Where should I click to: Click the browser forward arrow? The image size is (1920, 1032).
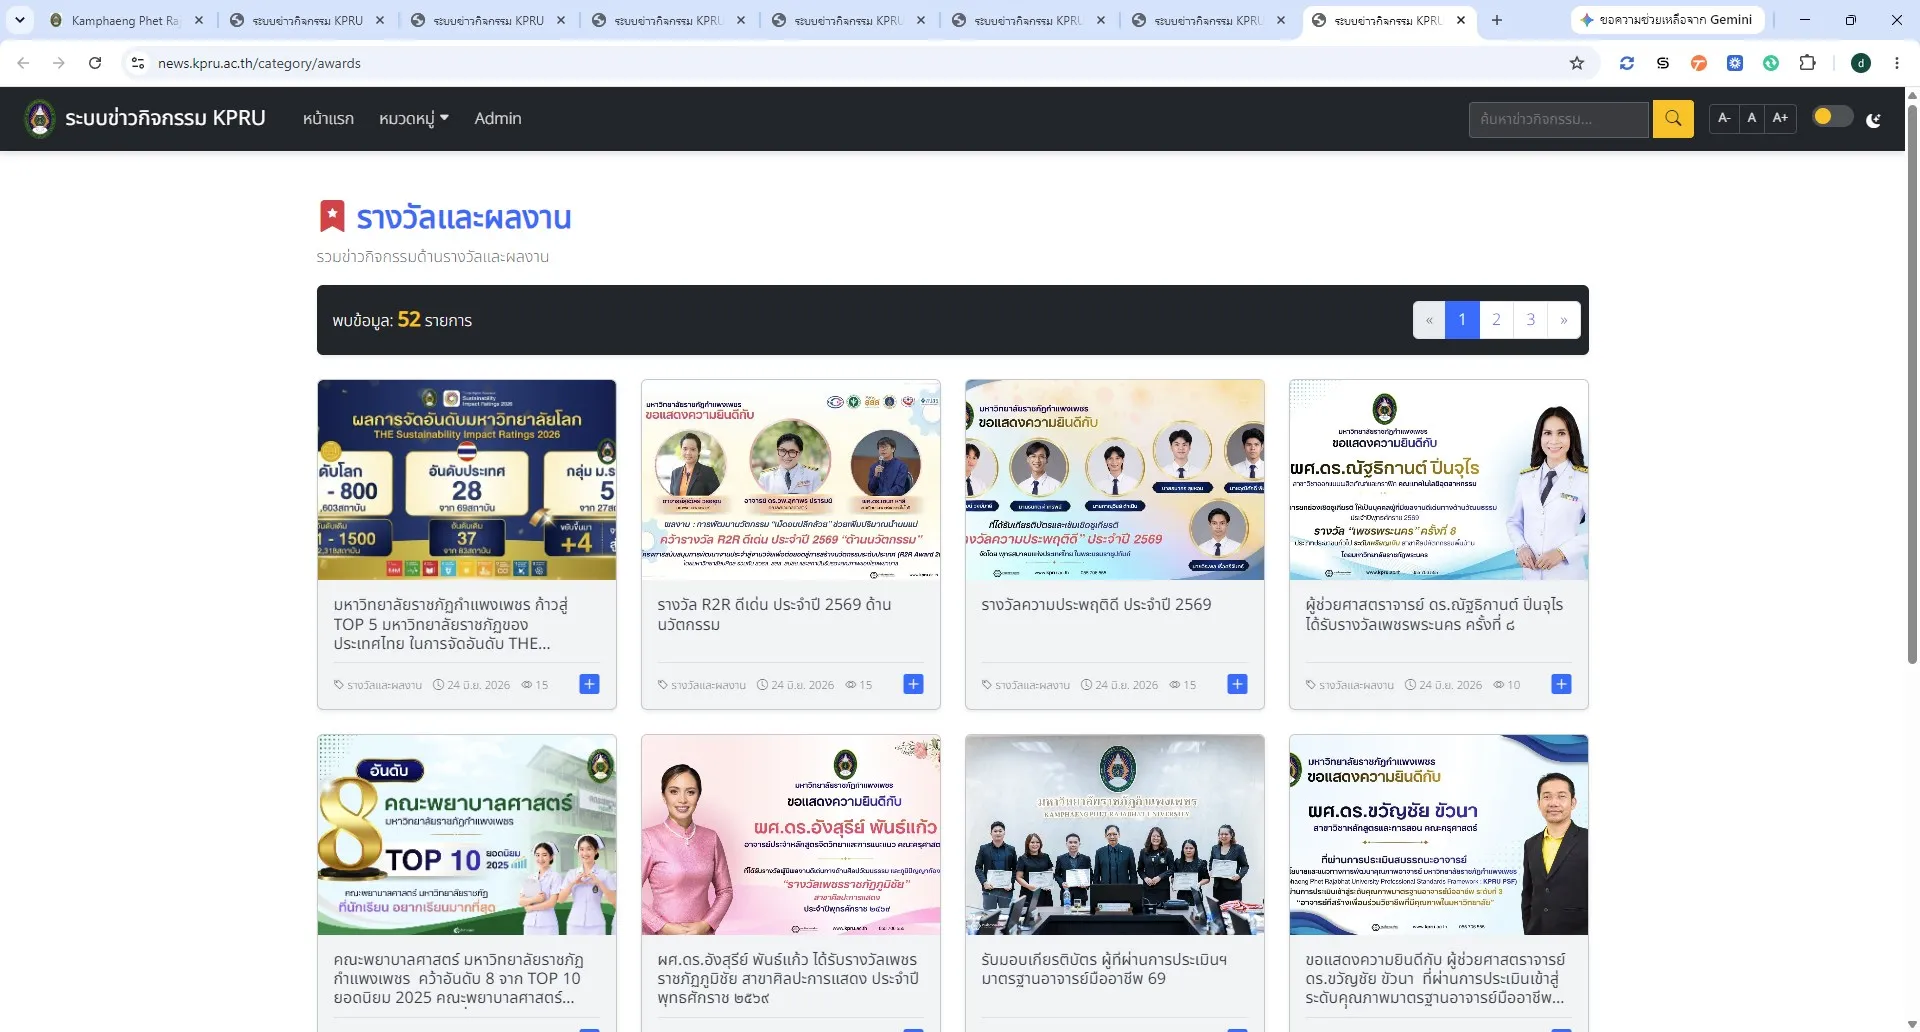(x=59, y=63)
